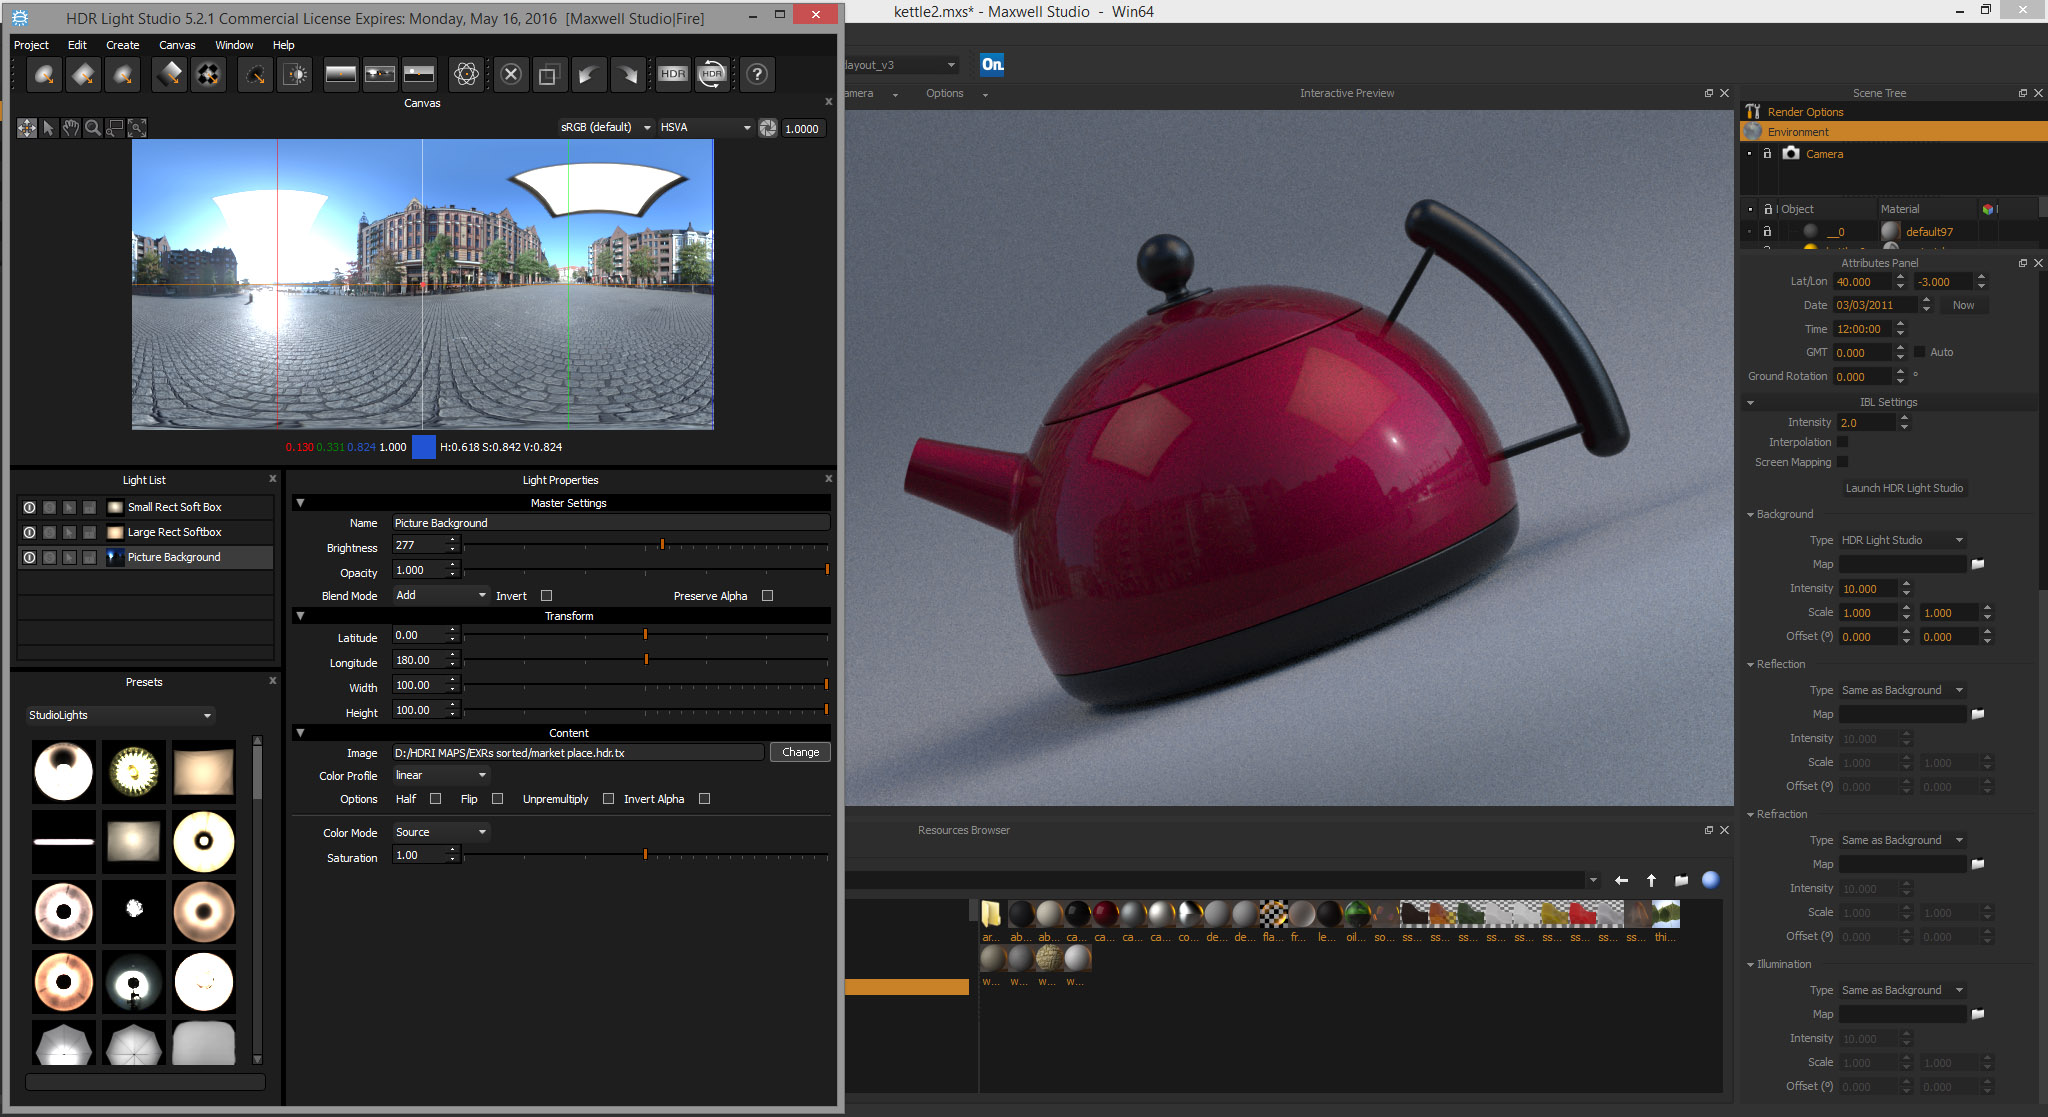Screen dimensions: 2048x1117
Task: Create a round light from the toolbar
Action: [x=44, y=75]
